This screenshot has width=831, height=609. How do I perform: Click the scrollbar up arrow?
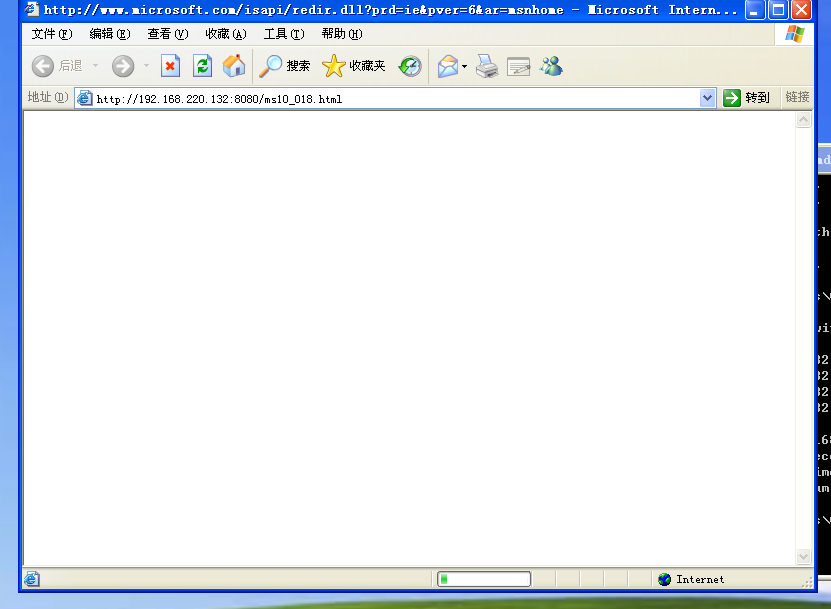(803, 120)
